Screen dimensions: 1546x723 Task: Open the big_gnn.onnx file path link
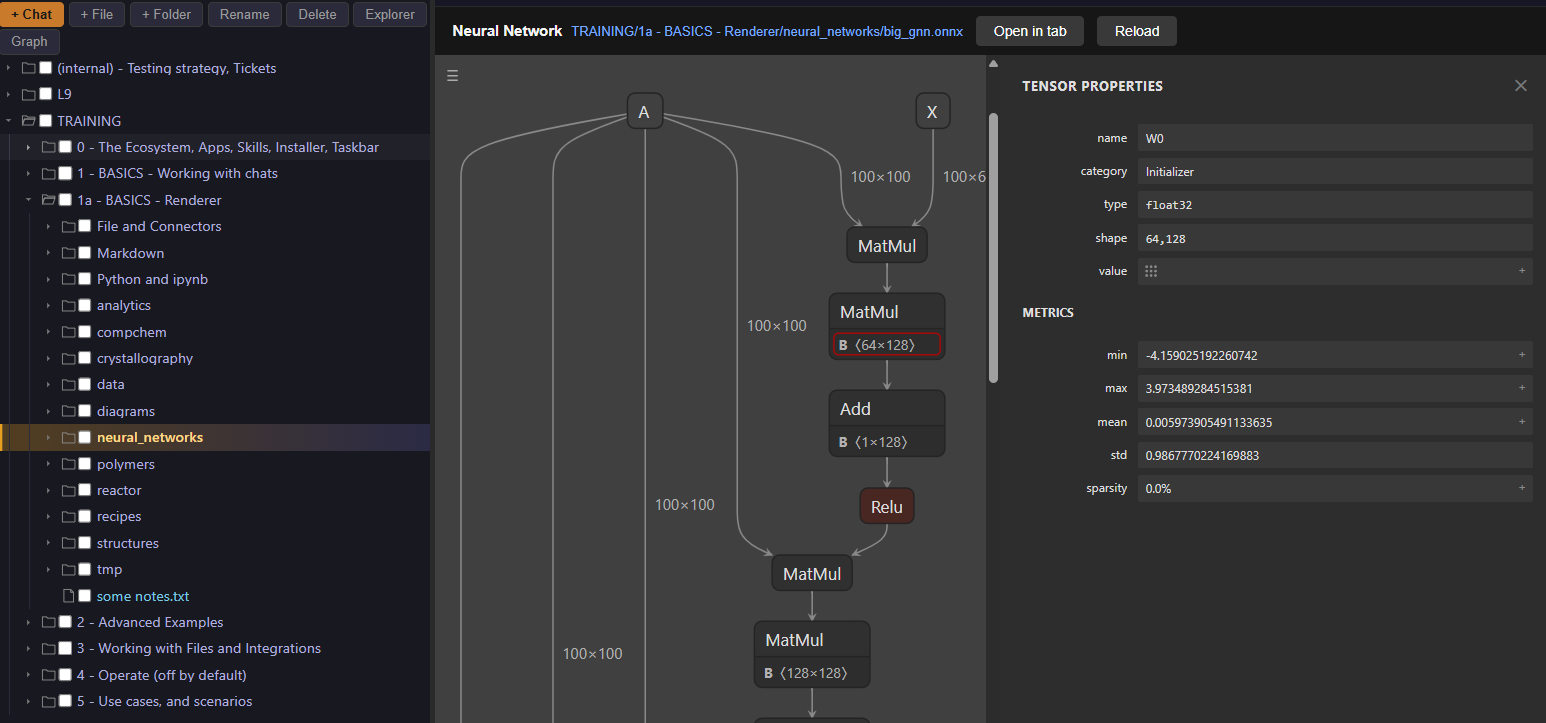coord(767,31)
